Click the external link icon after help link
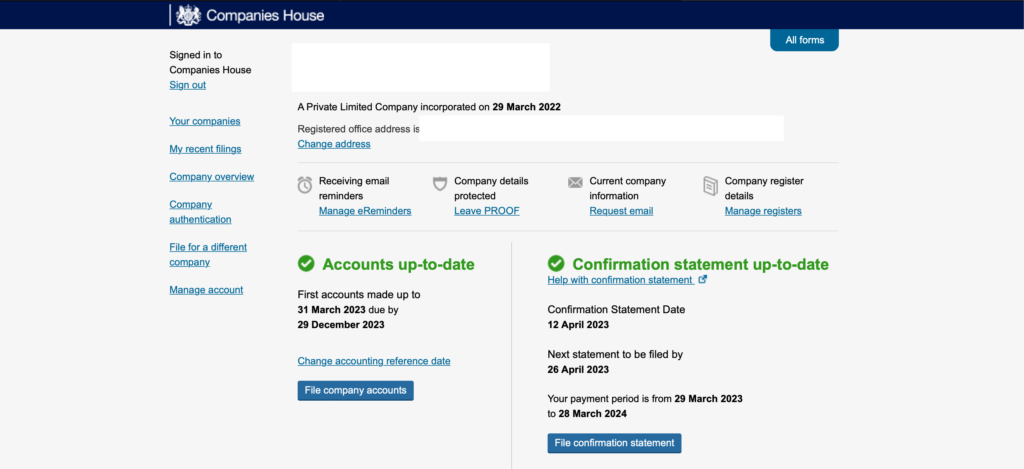 tap(702, 280)
